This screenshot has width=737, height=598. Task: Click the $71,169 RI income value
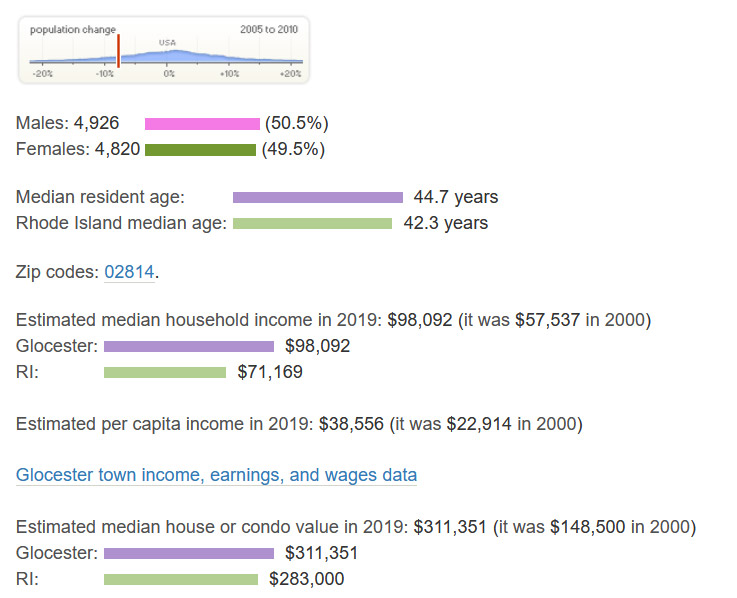tap(269, 373)
